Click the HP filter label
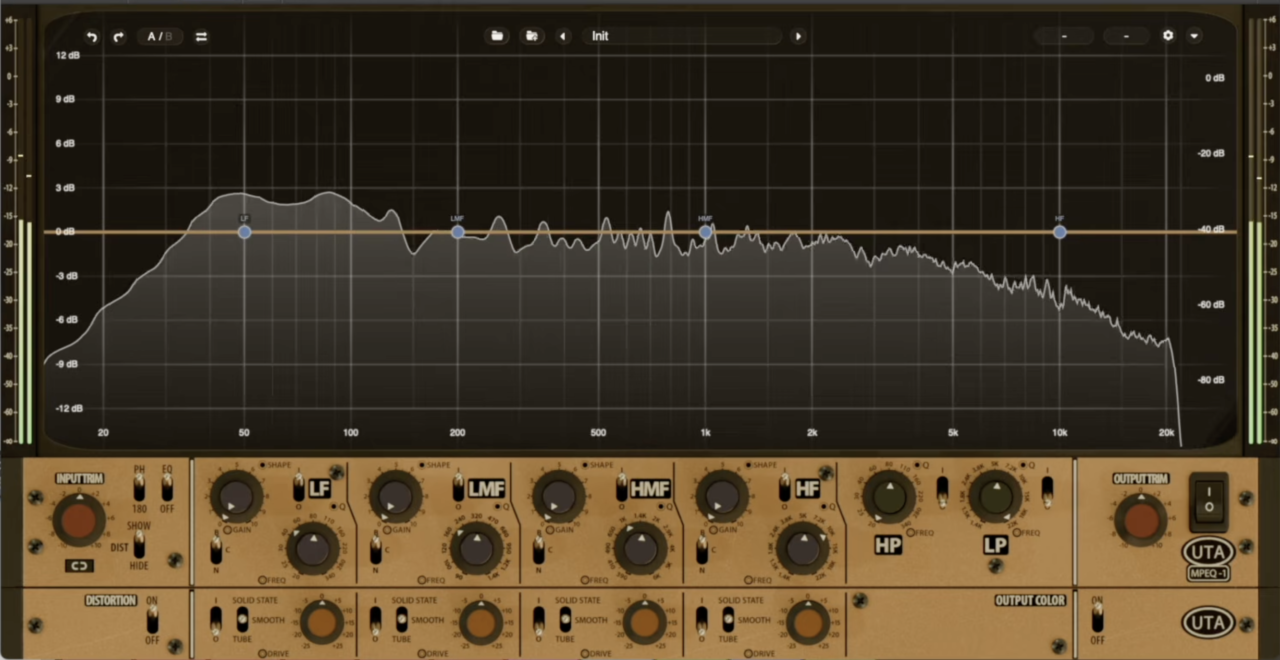Image resolution: width=1280 pixels, height=660 pixels. 888,546
